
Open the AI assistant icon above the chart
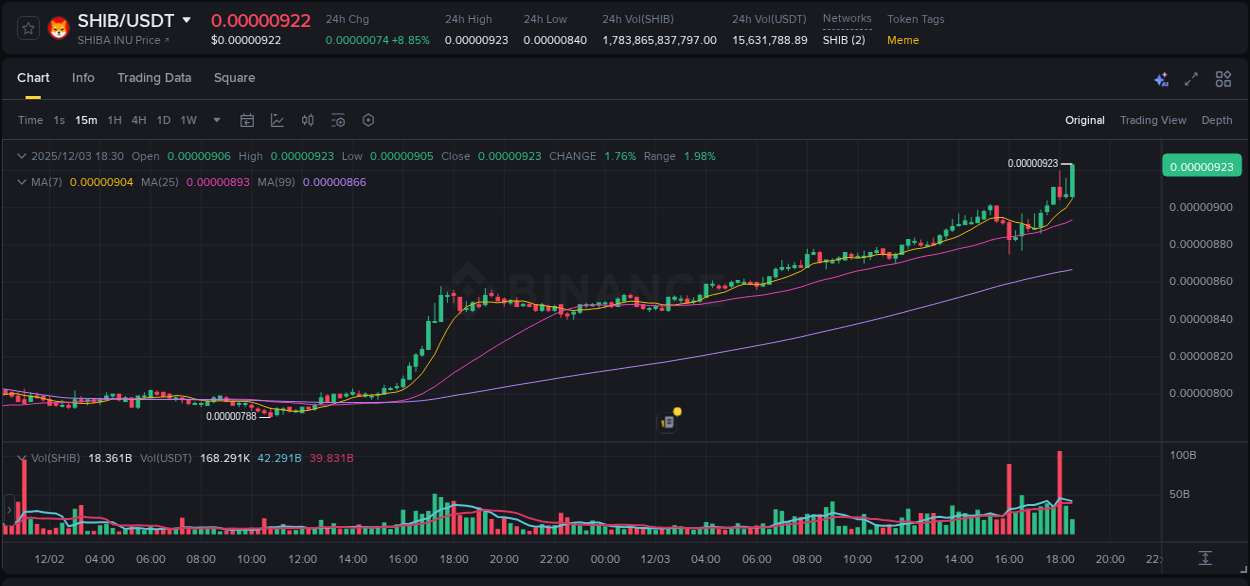tap(1161, 78)
